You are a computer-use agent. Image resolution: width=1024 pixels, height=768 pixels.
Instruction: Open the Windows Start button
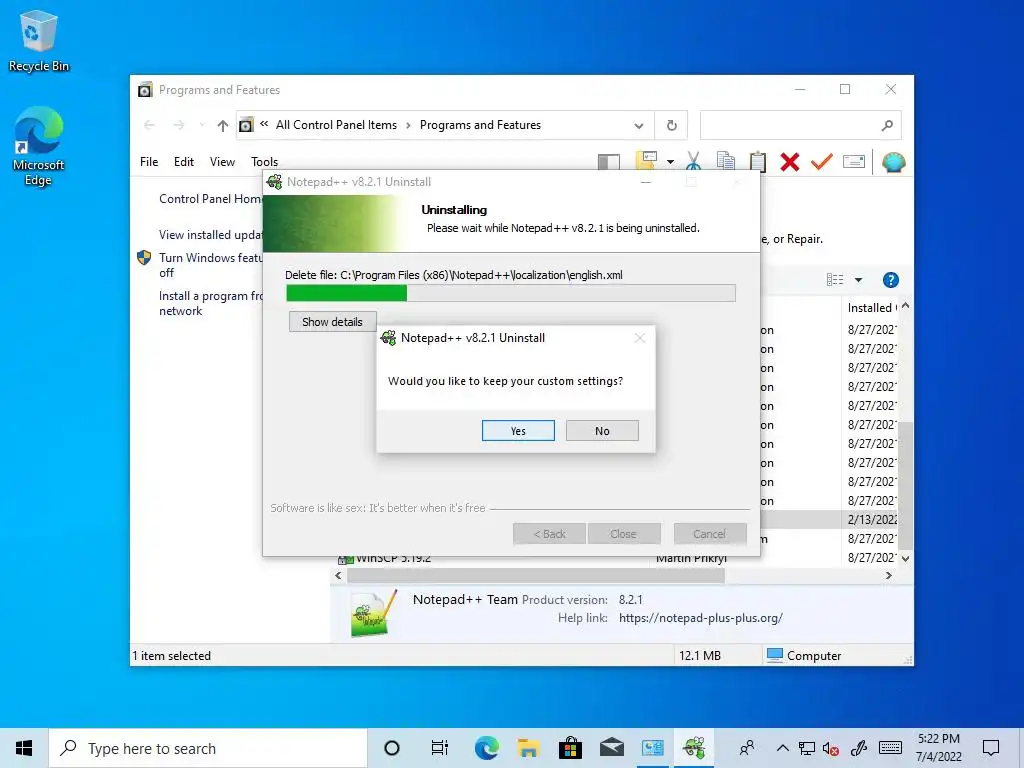[x=24, y=748]
